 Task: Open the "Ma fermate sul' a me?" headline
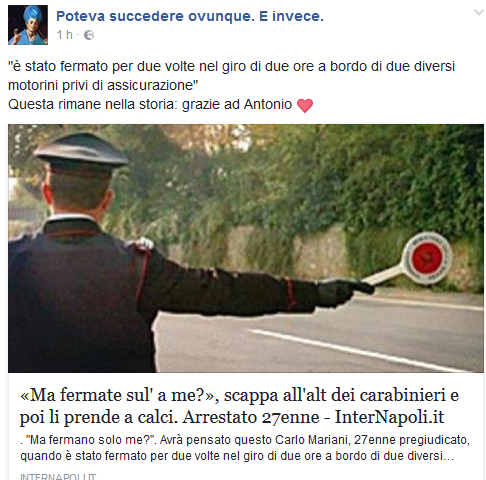[x=239, y=406]
